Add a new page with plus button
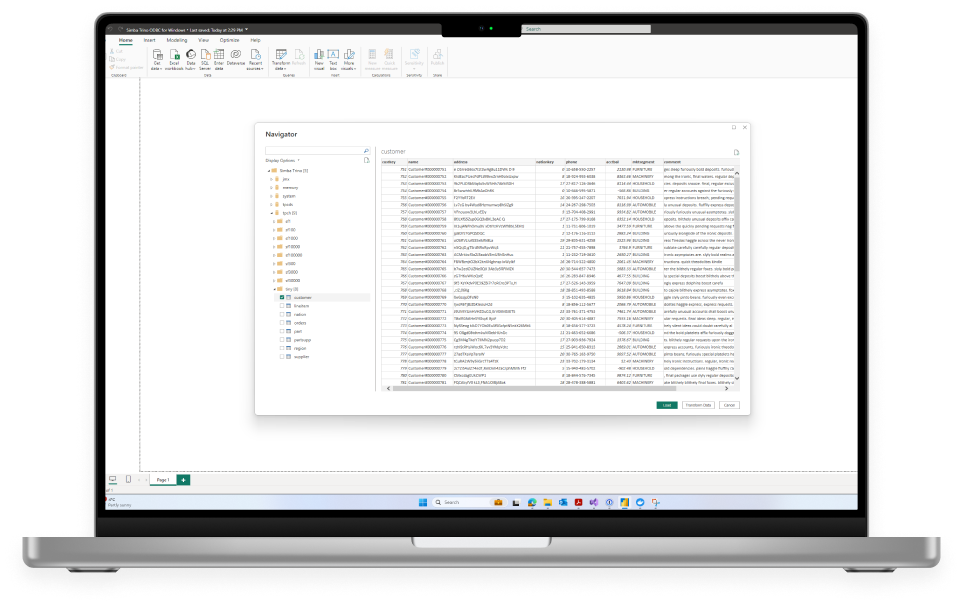 point(183,480)
